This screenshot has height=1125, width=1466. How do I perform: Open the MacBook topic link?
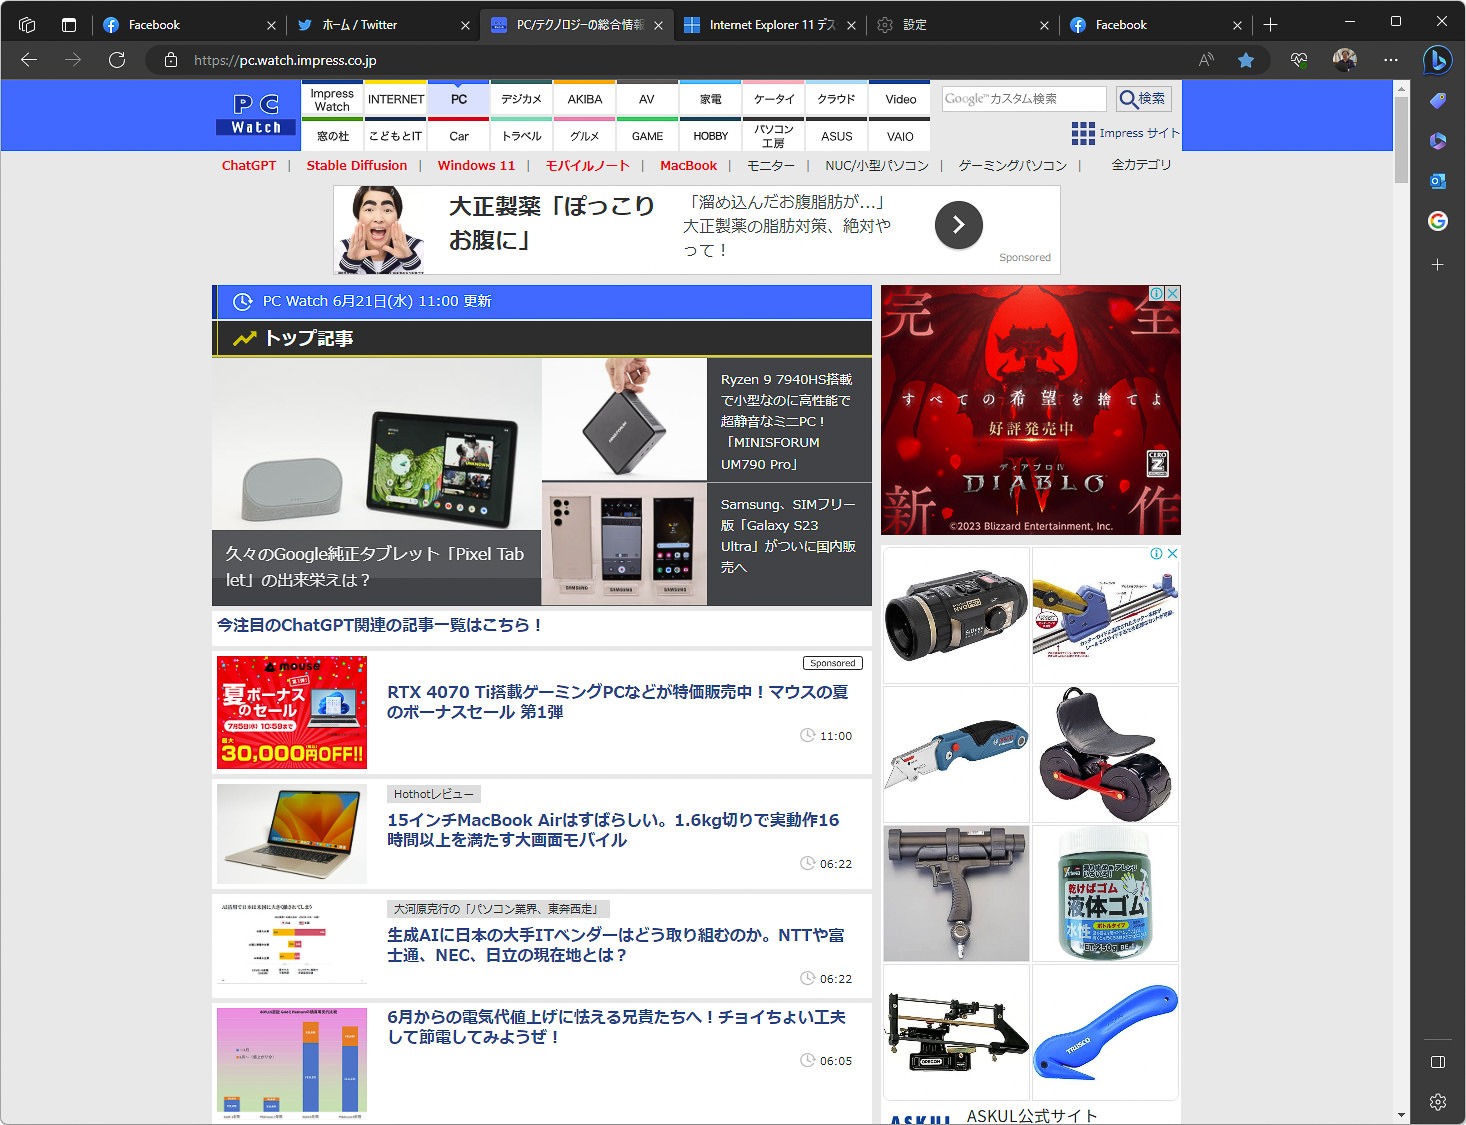(x=688, y=166)
